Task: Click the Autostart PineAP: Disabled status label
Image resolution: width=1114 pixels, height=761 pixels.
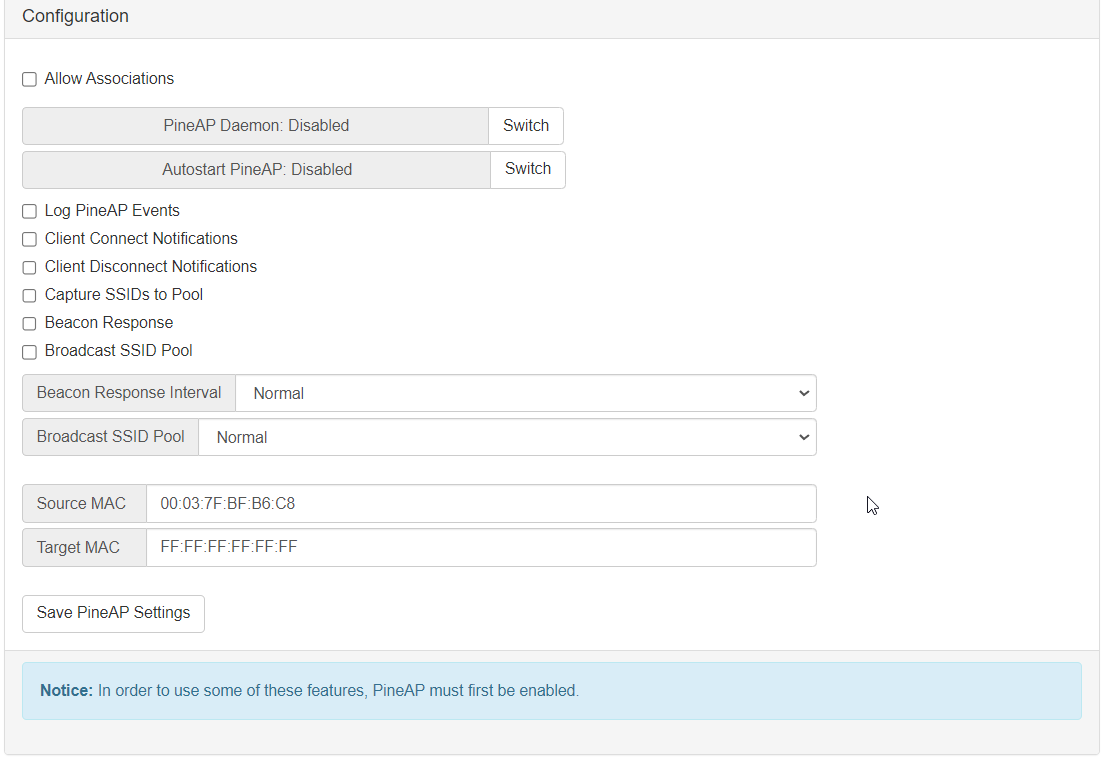Action: click(256, 169)
